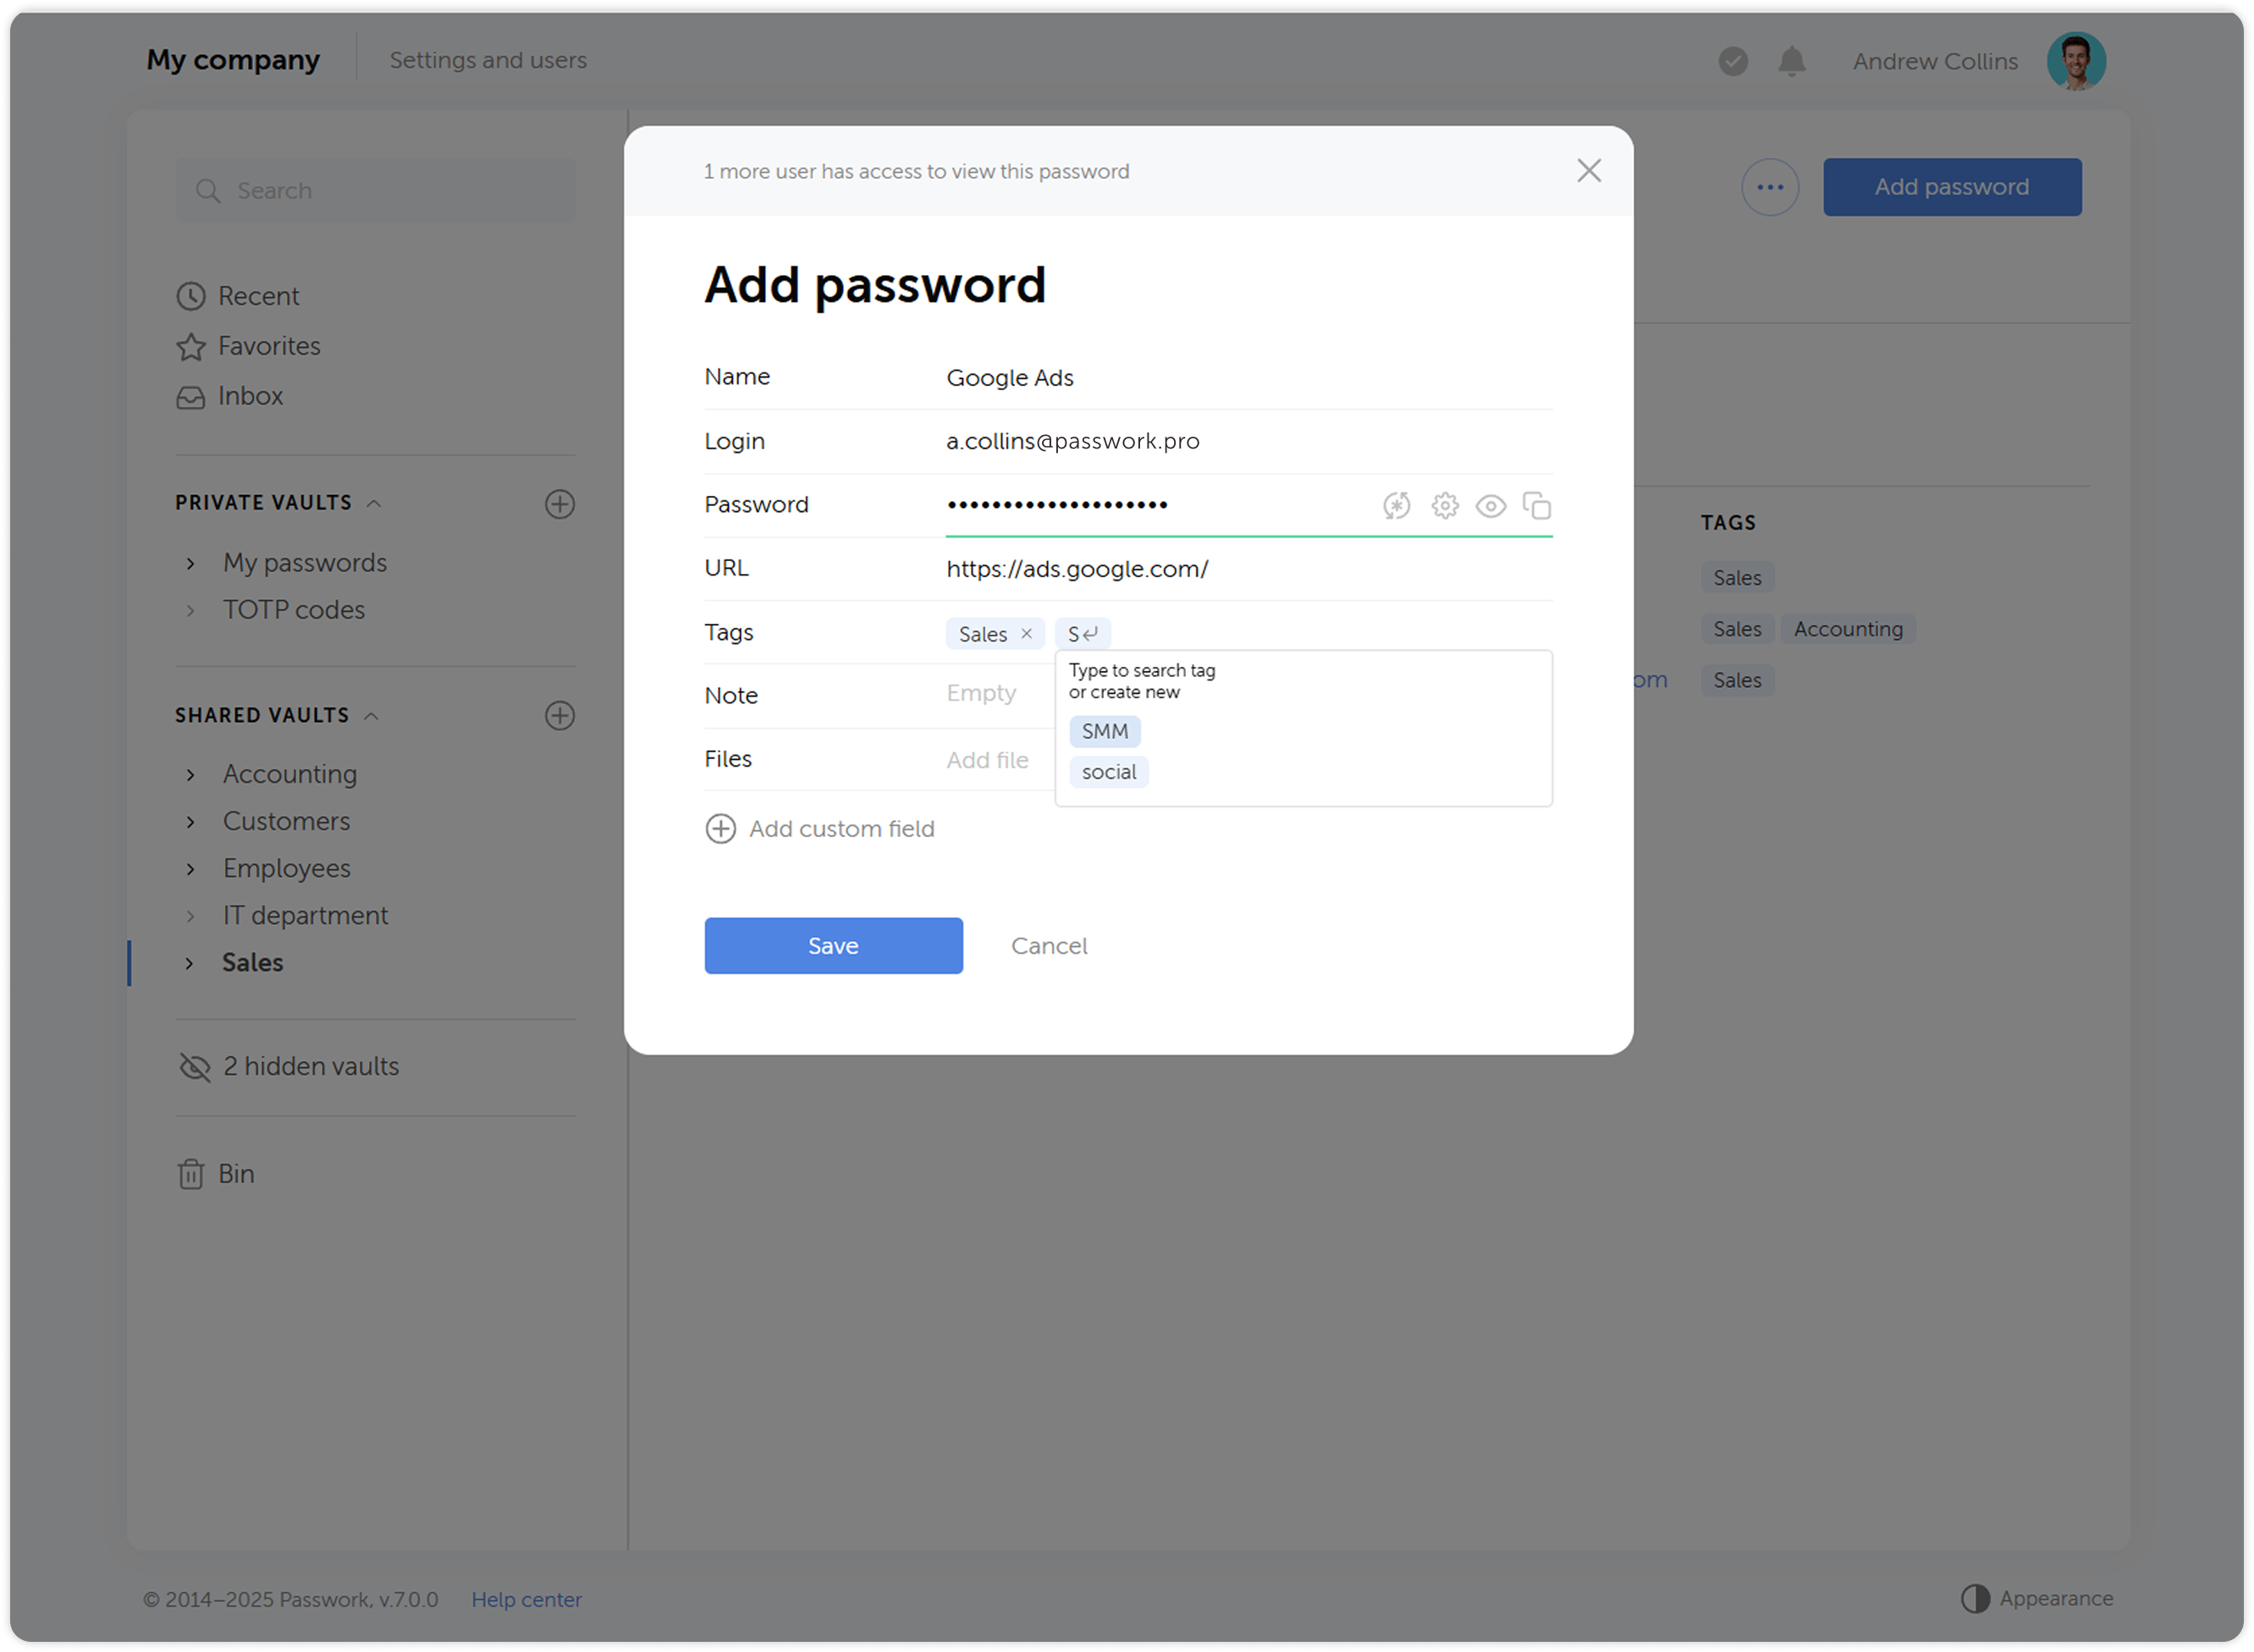This screenshot has height=1652, width=2254.
Task: Toggle the Appearance theme switch
Action: pos(1976,1598)
